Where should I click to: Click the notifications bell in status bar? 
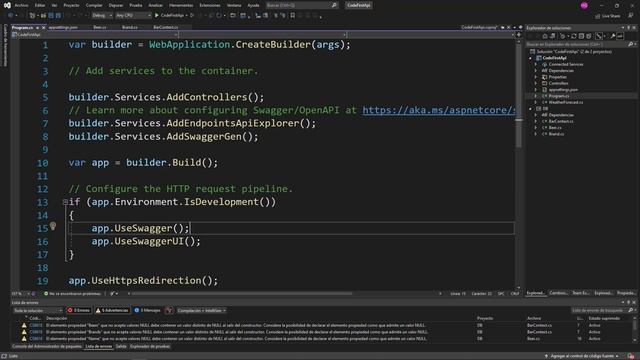(x=631, y=356)
